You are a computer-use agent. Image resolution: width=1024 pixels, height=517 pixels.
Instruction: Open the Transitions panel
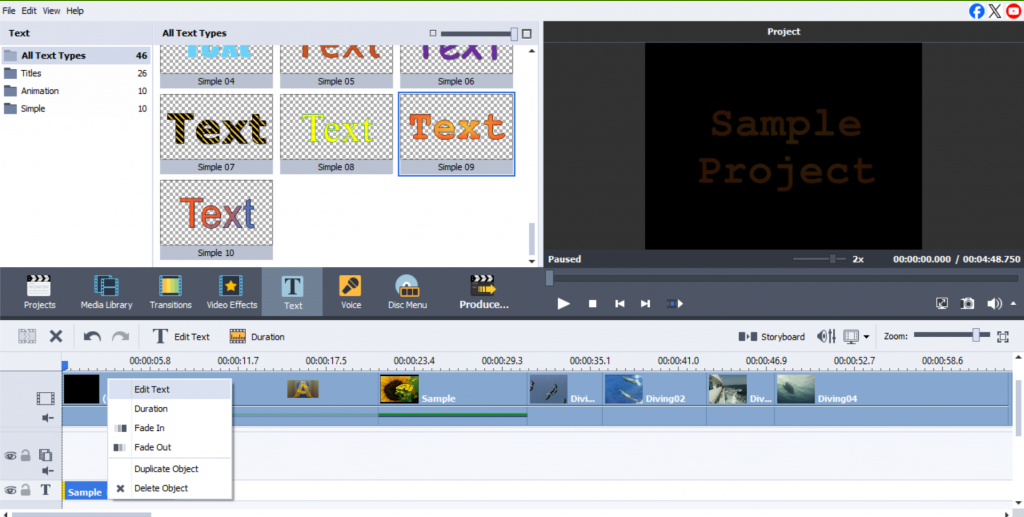point(170,291)
